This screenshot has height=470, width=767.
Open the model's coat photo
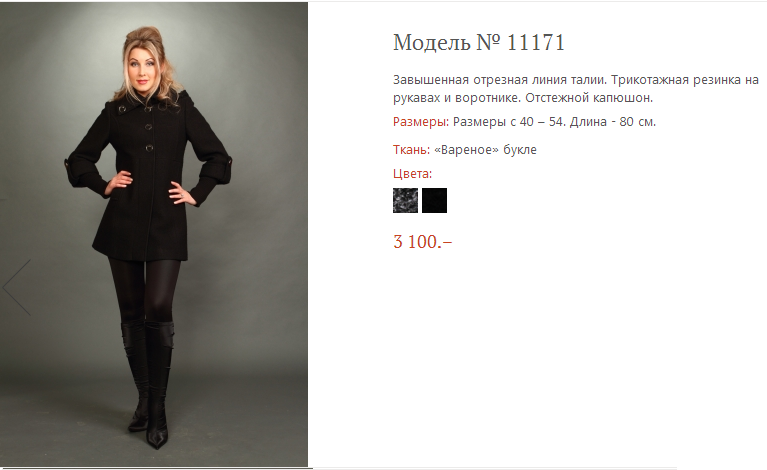point(154,234)
